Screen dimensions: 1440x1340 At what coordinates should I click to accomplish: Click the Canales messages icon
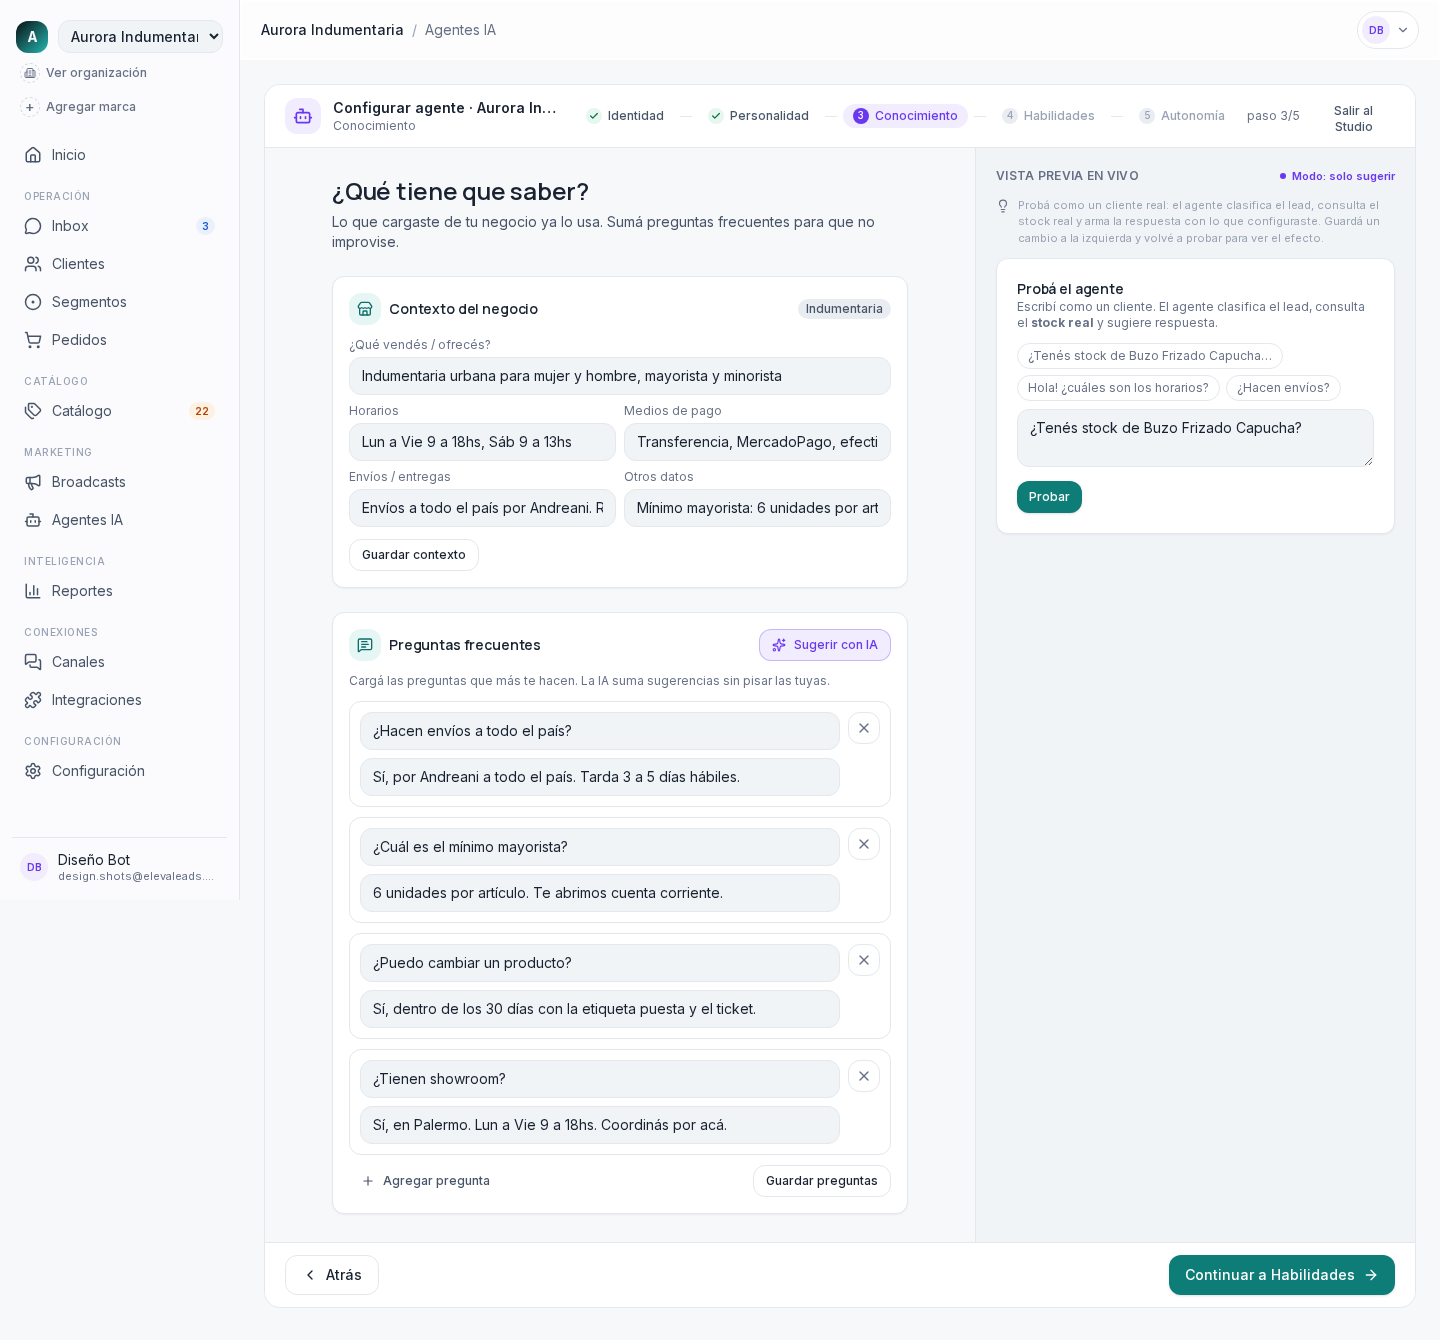[33, 662]
